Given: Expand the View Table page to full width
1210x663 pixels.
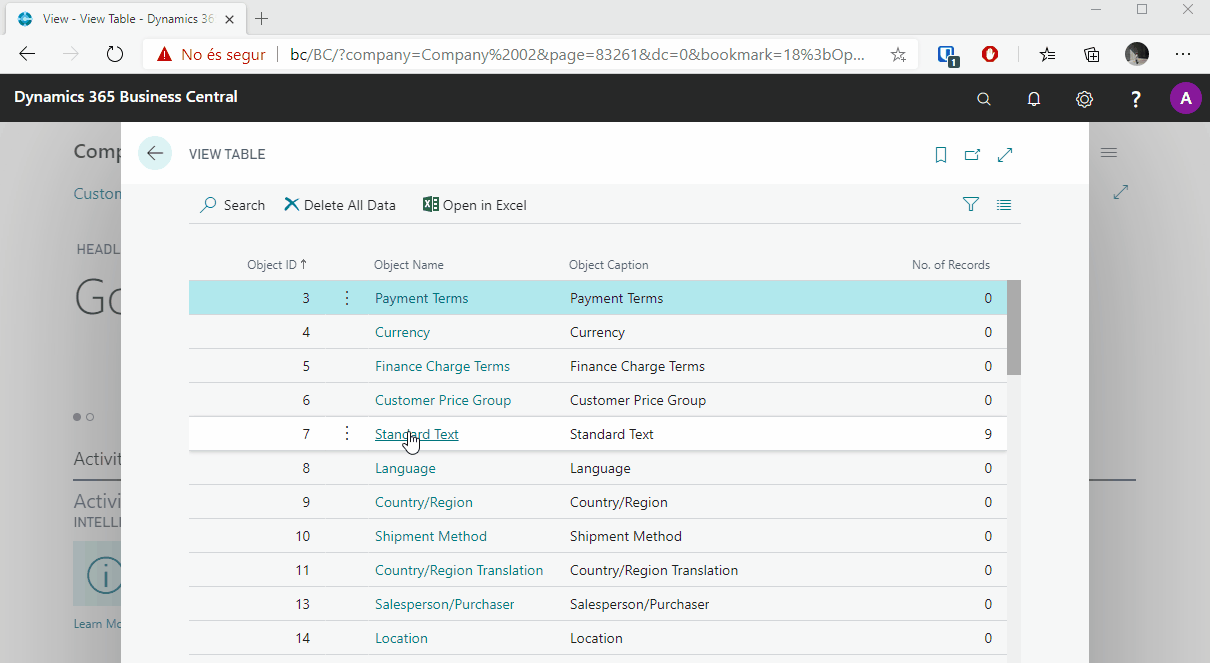Looking at the screenshot, I should pyautogui.click(x=1005, y=154).
